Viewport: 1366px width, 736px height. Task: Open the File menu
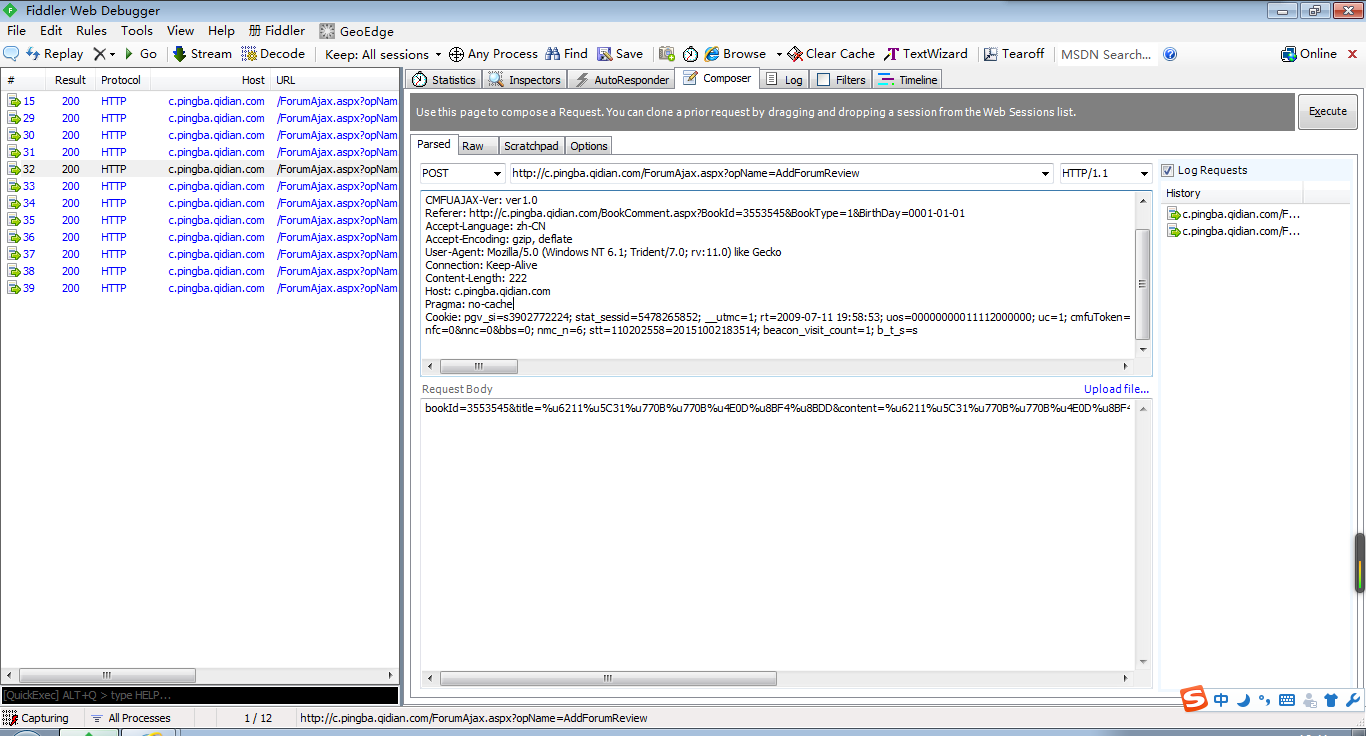click(x=16, y=31)
